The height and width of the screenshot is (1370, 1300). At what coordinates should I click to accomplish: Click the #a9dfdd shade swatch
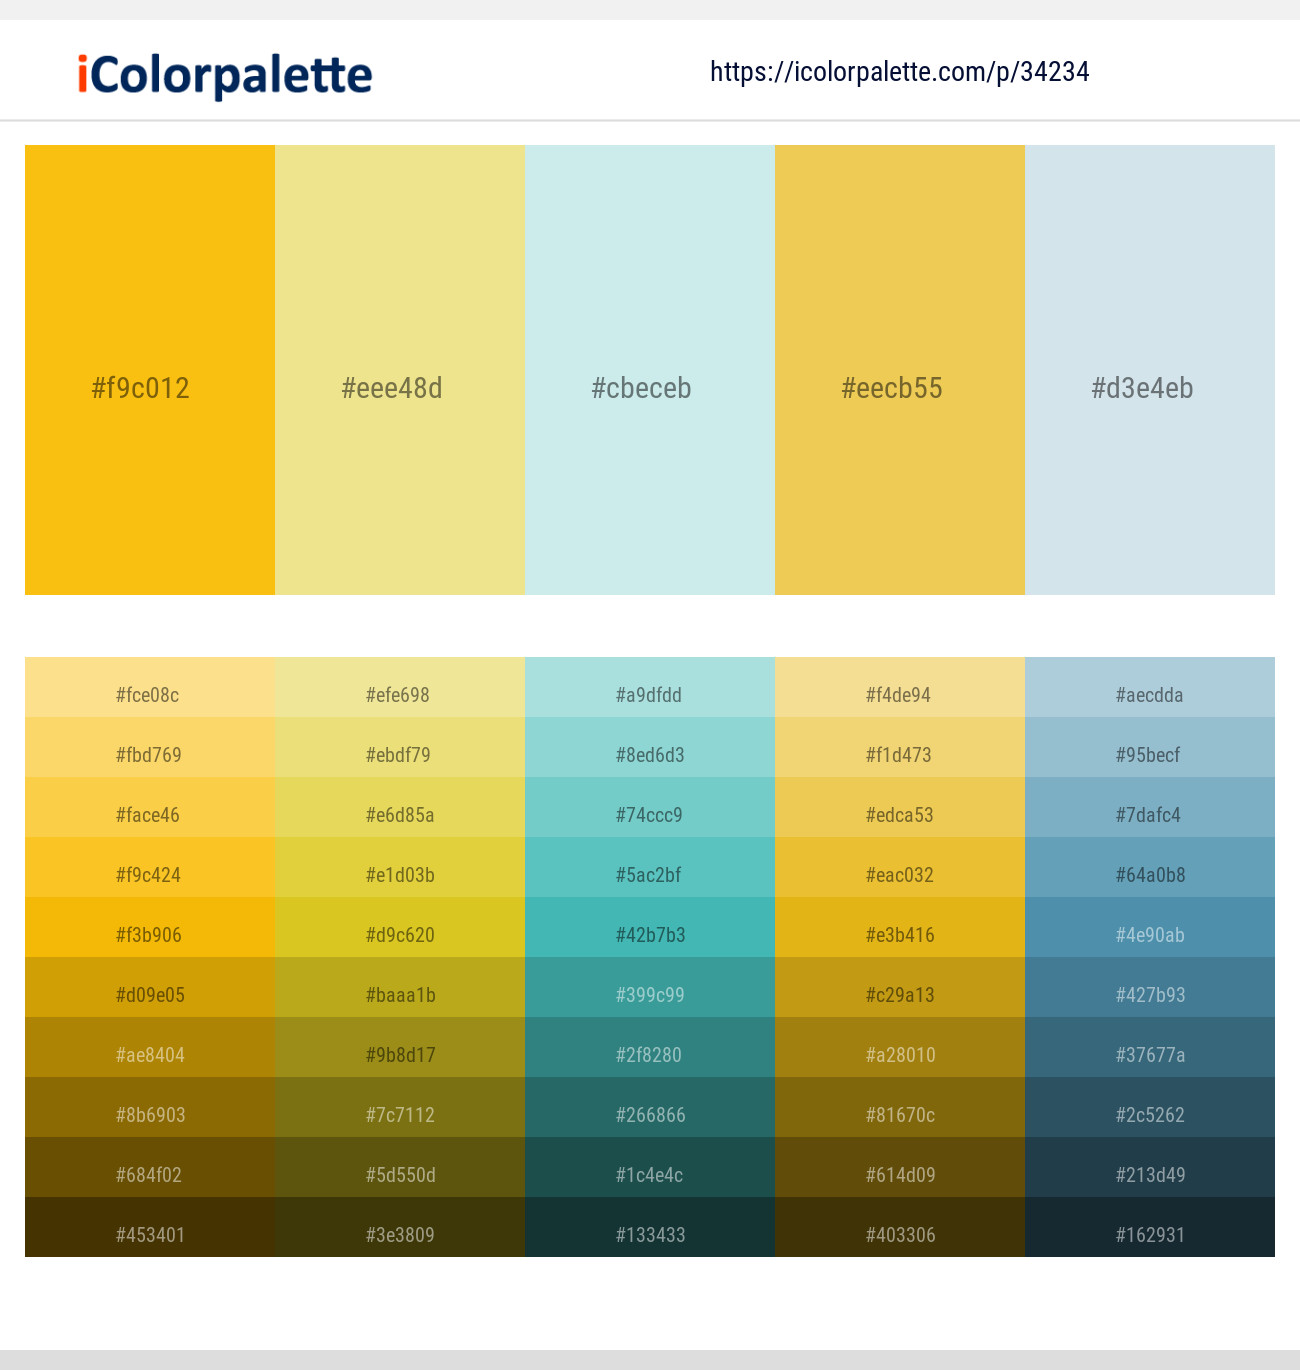point(650,695)
